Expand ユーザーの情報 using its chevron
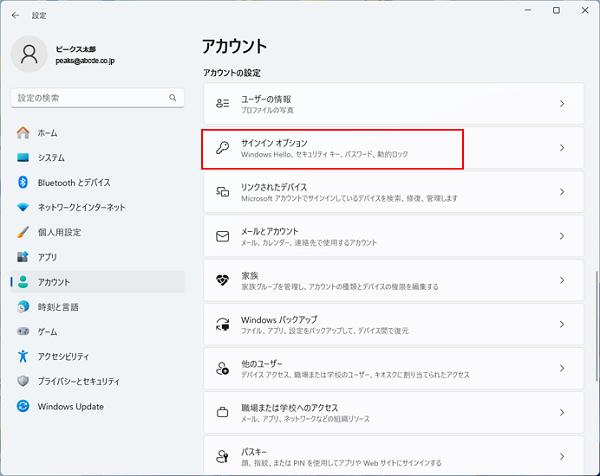 pyautogui.click(x=562, y=104)
